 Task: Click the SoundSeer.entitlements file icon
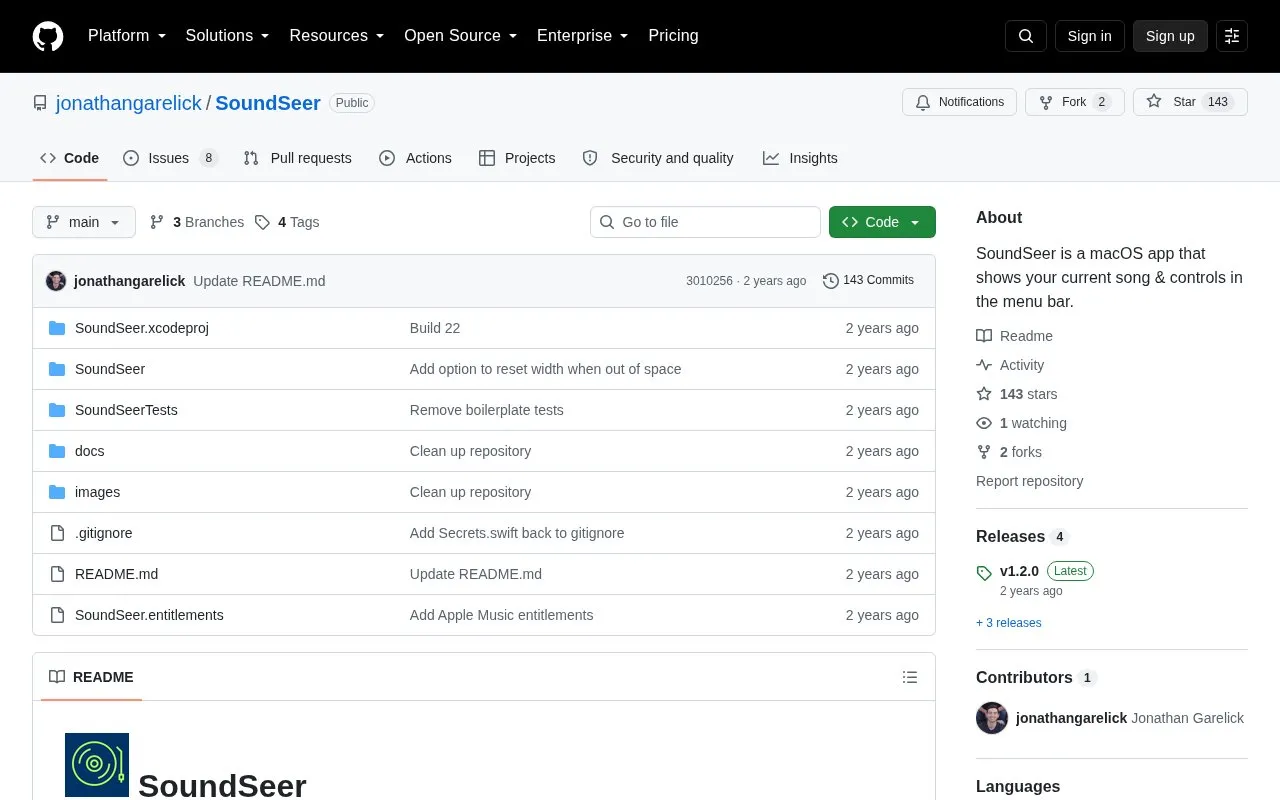(57, 615)
